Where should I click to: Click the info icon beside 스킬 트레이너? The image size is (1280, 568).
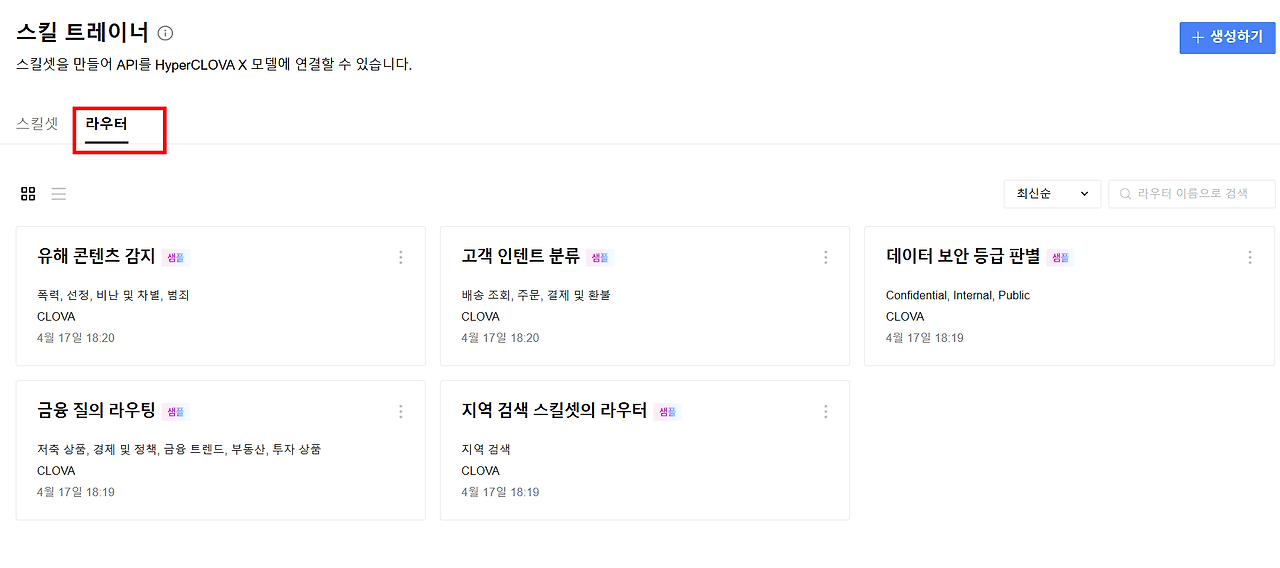(166, 33)
